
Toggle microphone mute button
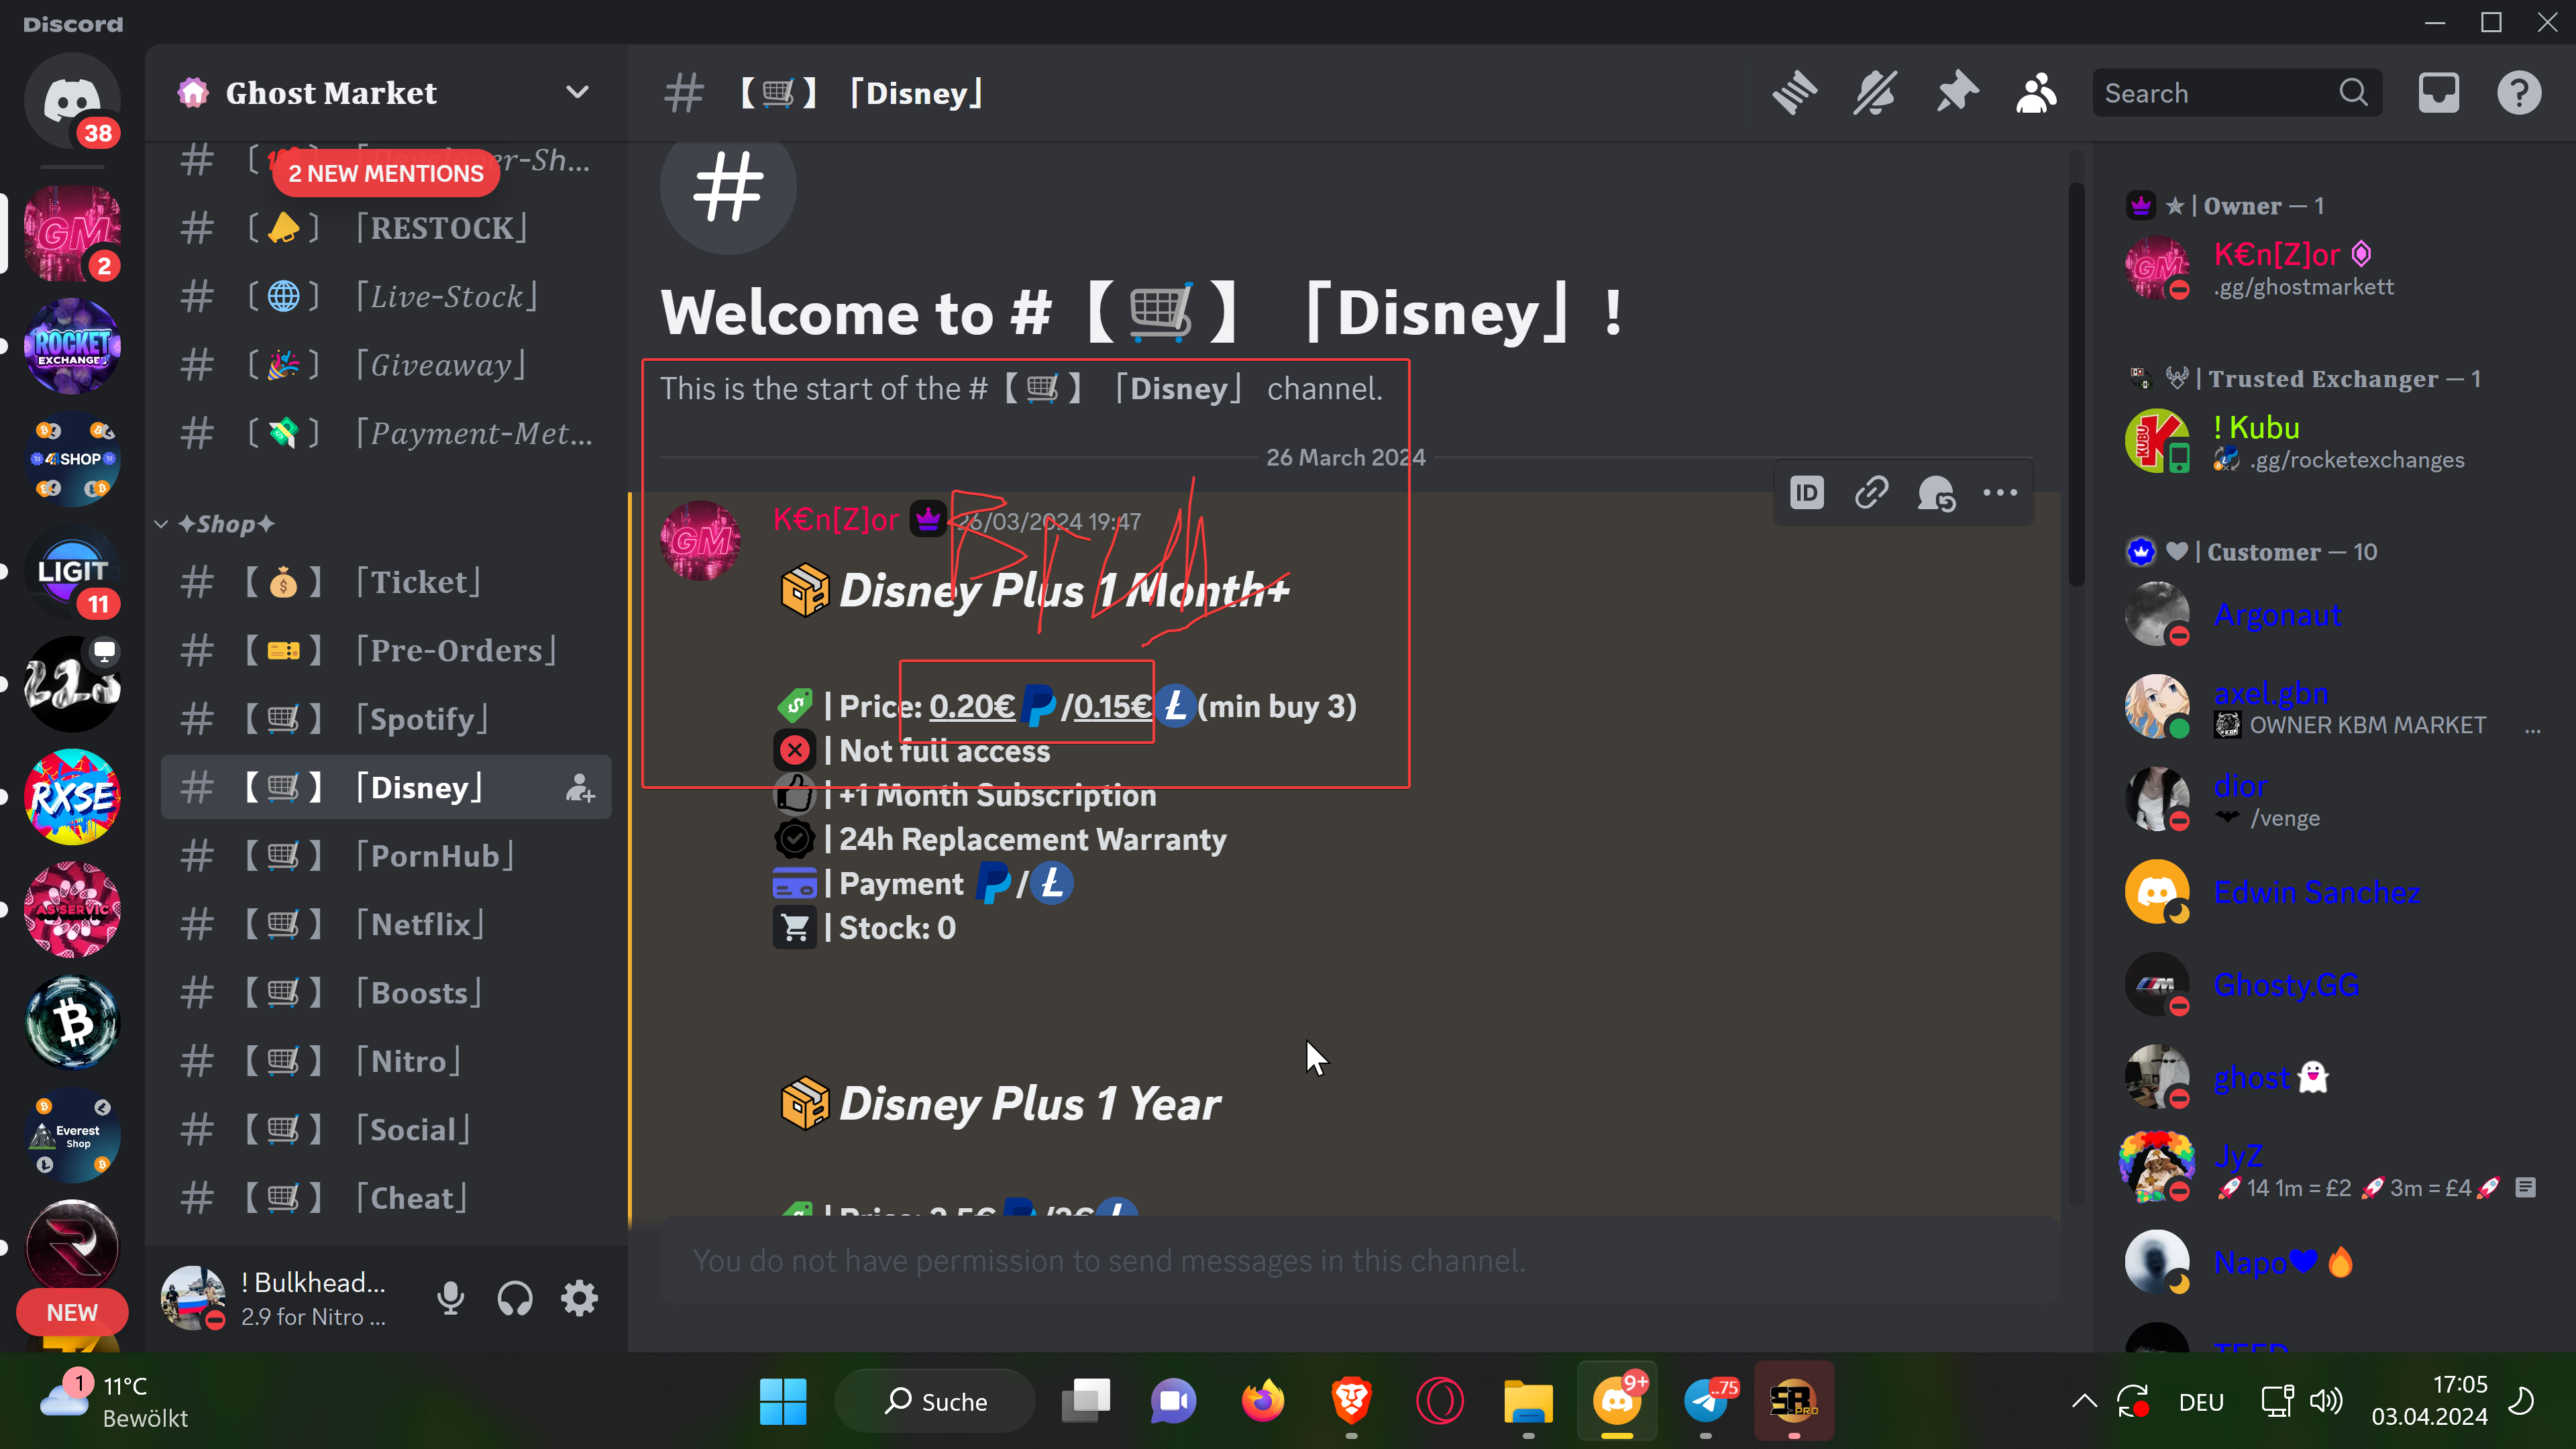click(451, 1298)
